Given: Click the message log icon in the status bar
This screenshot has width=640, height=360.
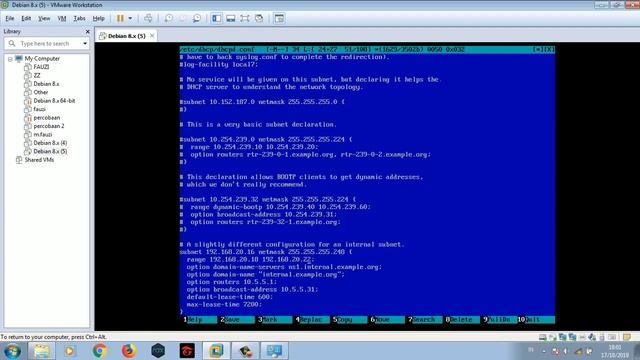Looking at the screenshot, I should coord(627,337).
